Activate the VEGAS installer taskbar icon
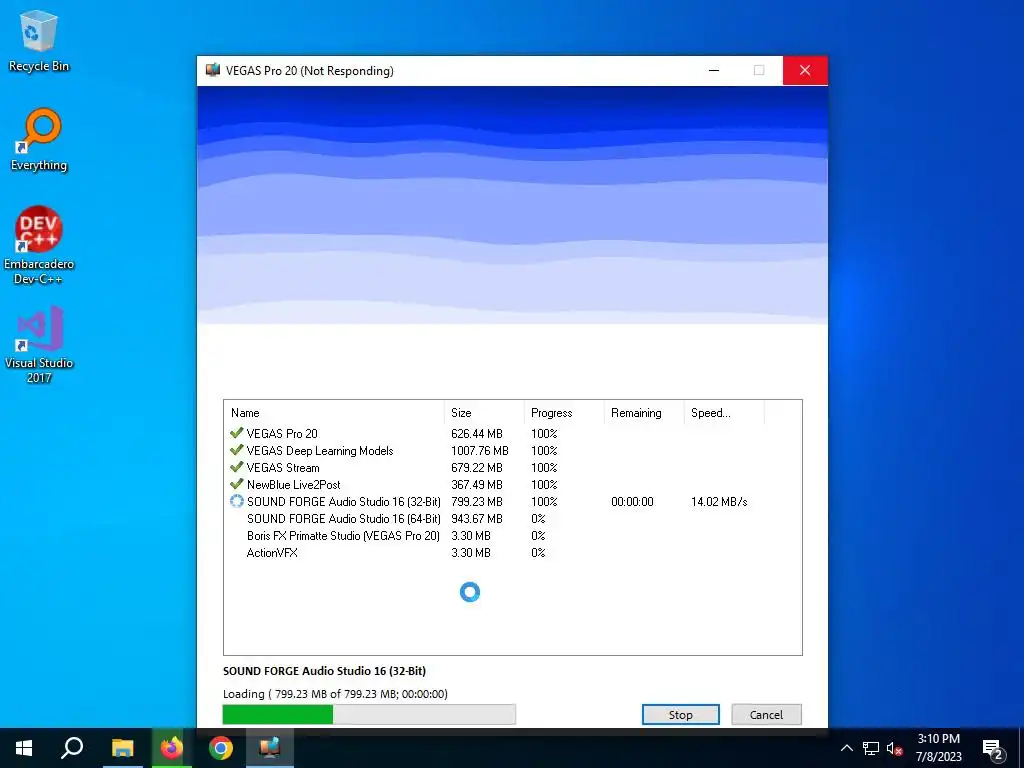The width and height of the screenshot is (1024, 768). pos(270,748)
